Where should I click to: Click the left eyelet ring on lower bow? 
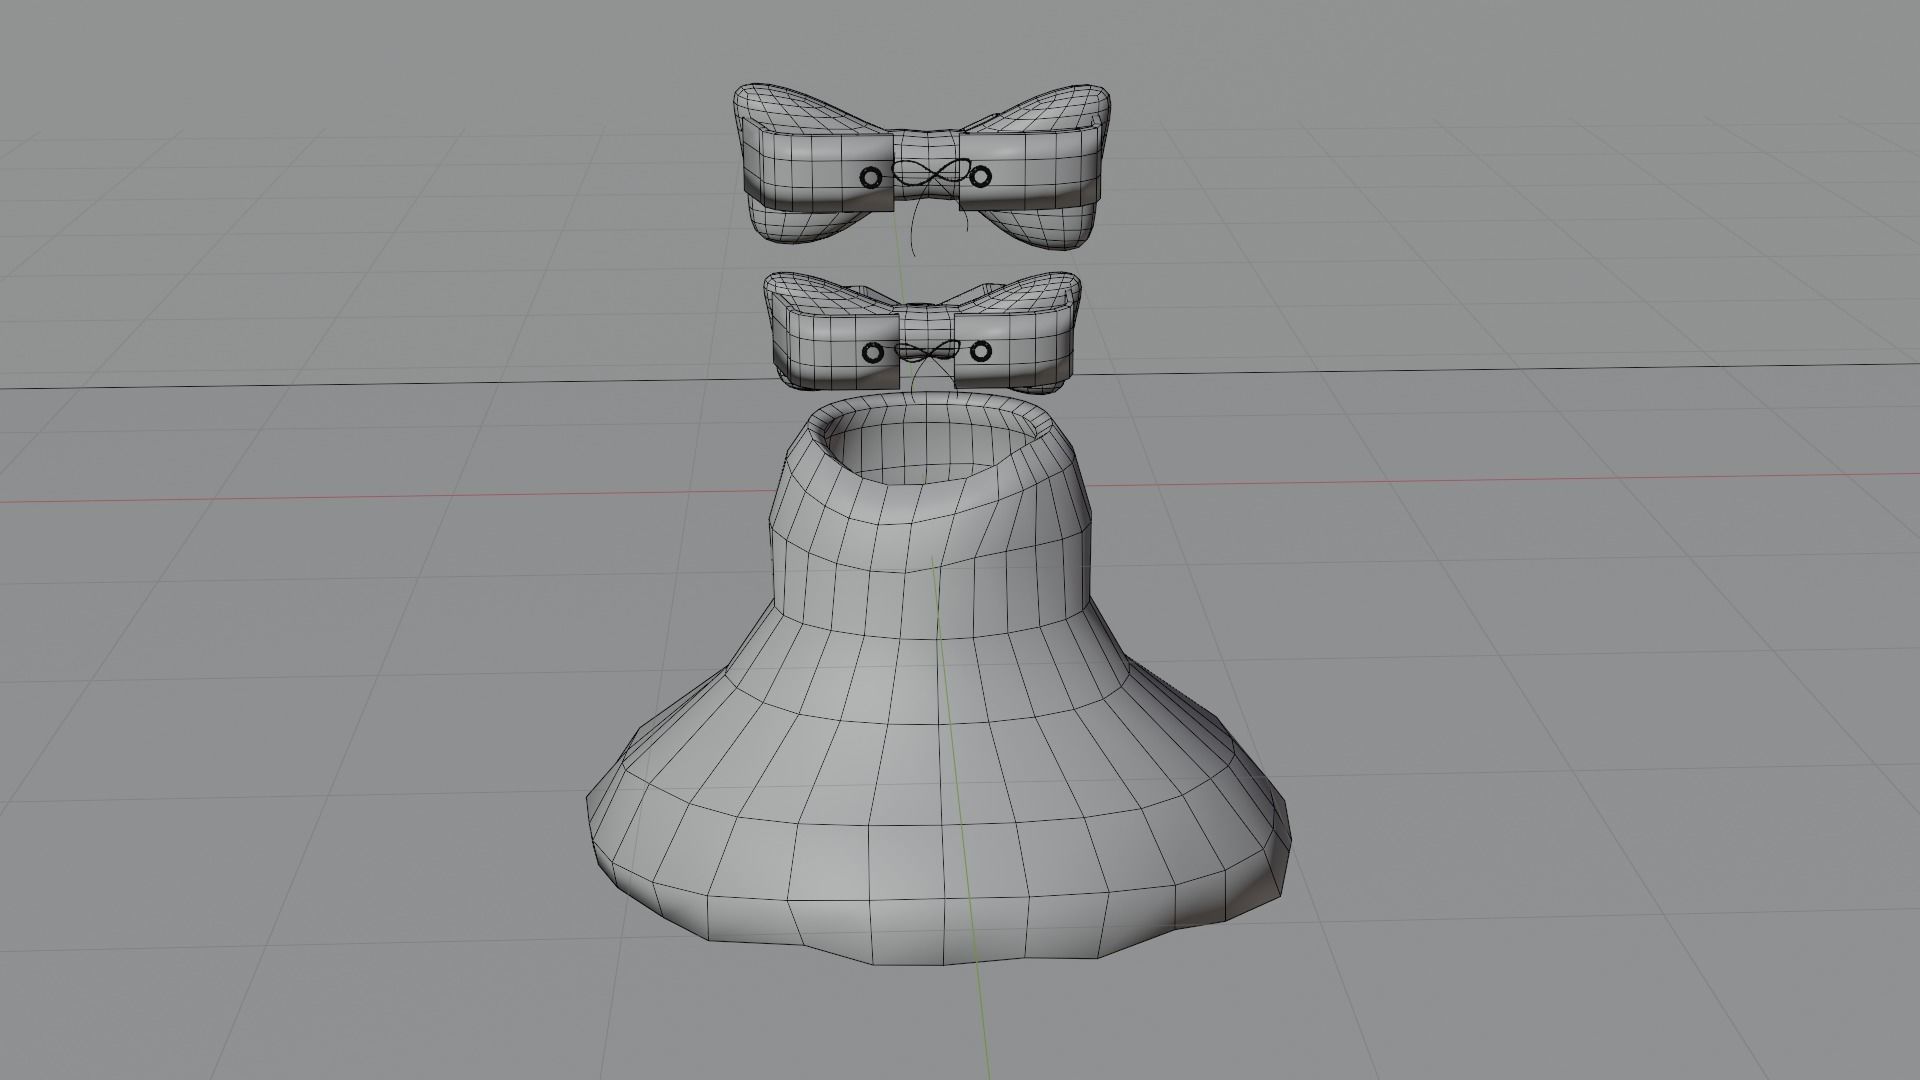[873, 352]
